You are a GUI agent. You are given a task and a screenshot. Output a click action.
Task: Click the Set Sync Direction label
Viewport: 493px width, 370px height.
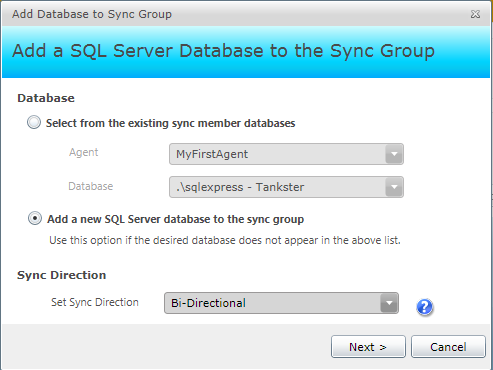(95, 302)
